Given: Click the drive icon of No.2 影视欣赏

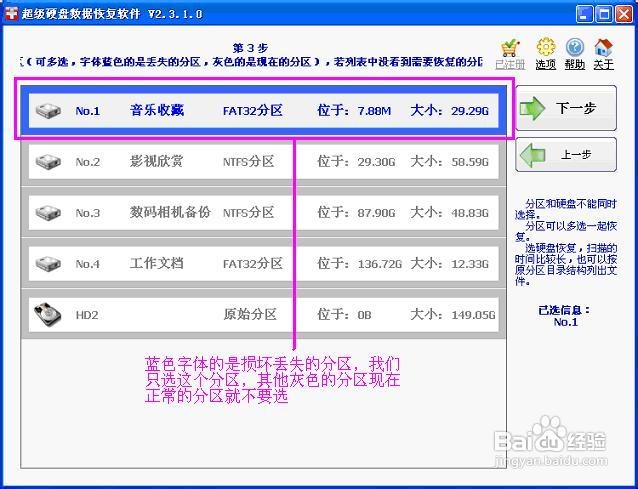Looking at the screenshot, I should (x=48, y=162).
